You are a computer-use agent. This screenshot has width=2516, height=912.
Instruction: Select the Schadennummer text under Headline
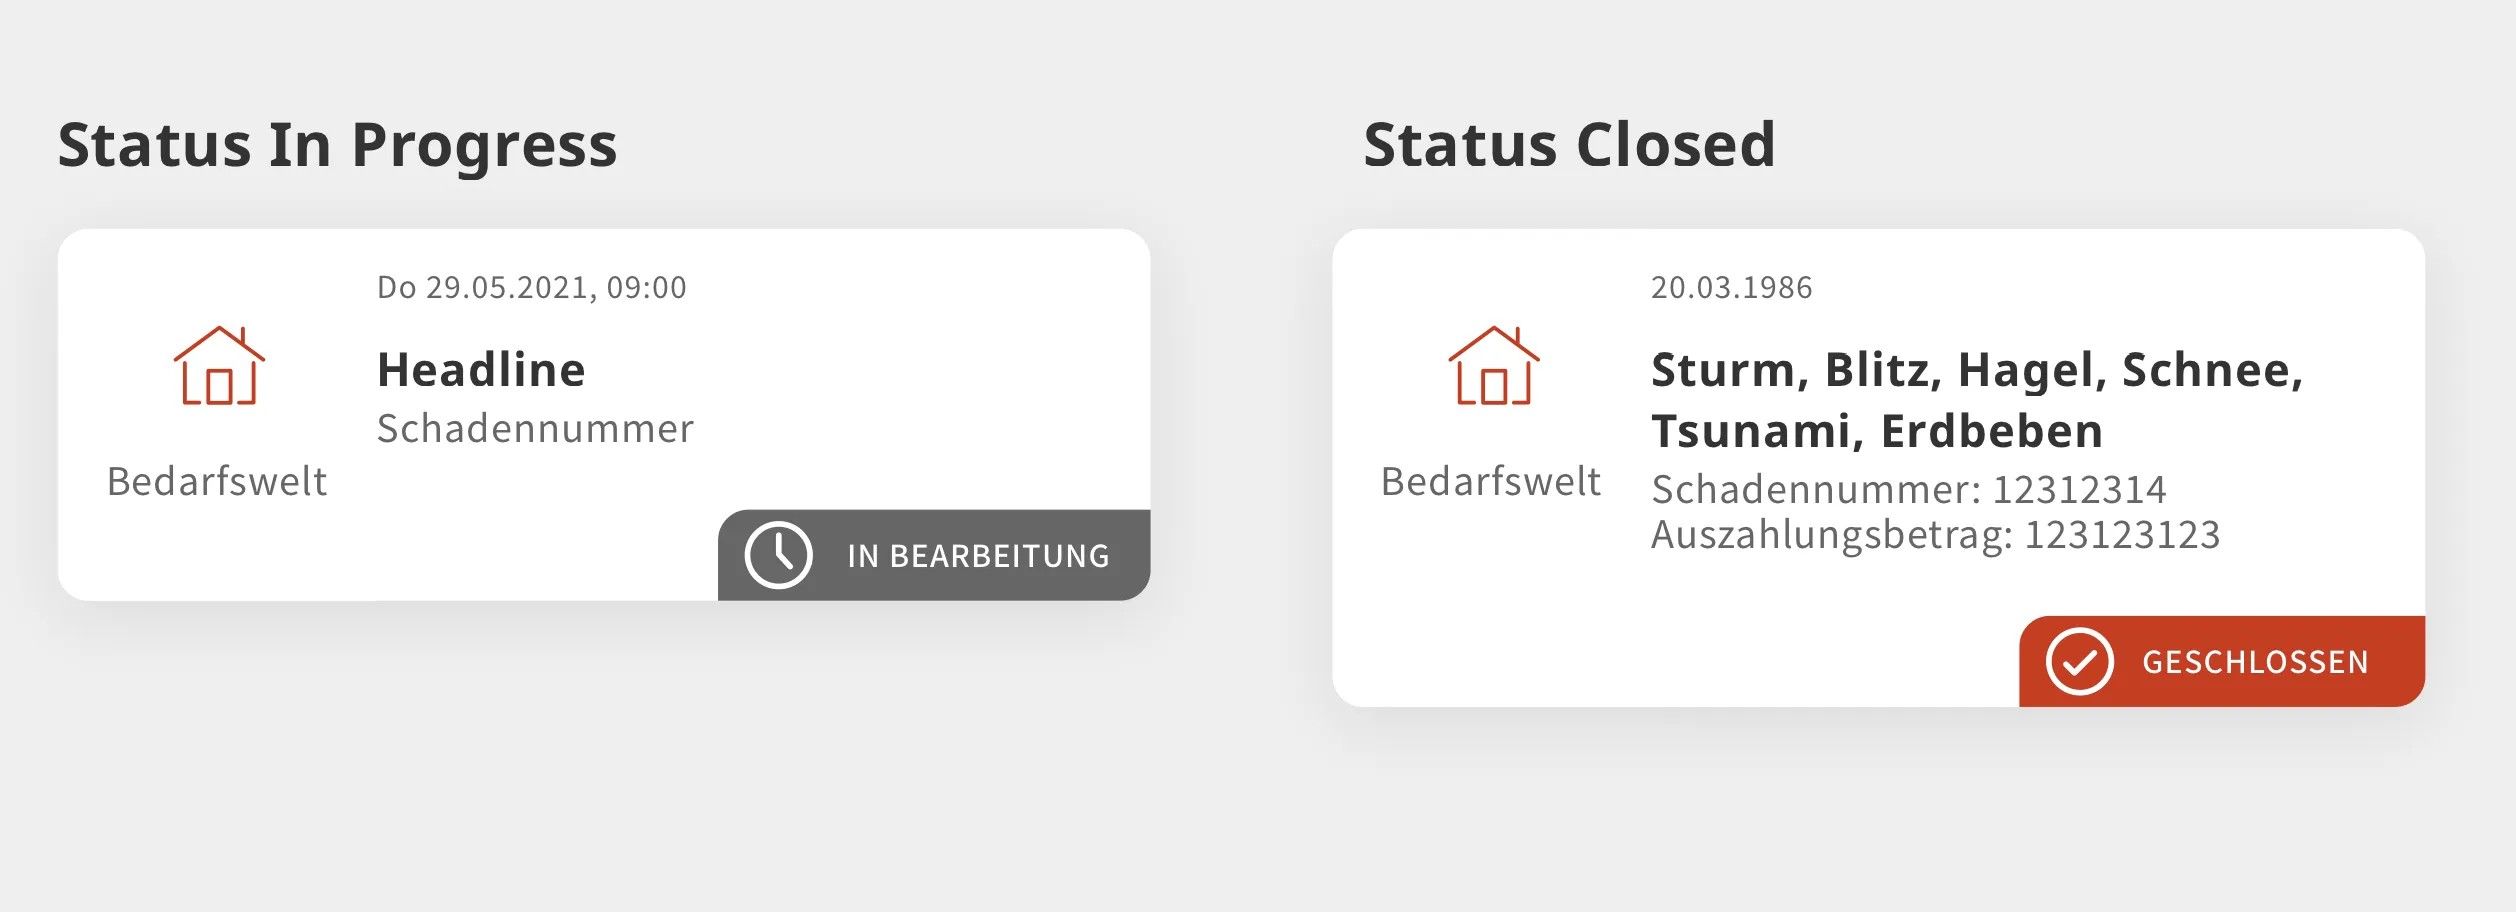pos(535,429)
